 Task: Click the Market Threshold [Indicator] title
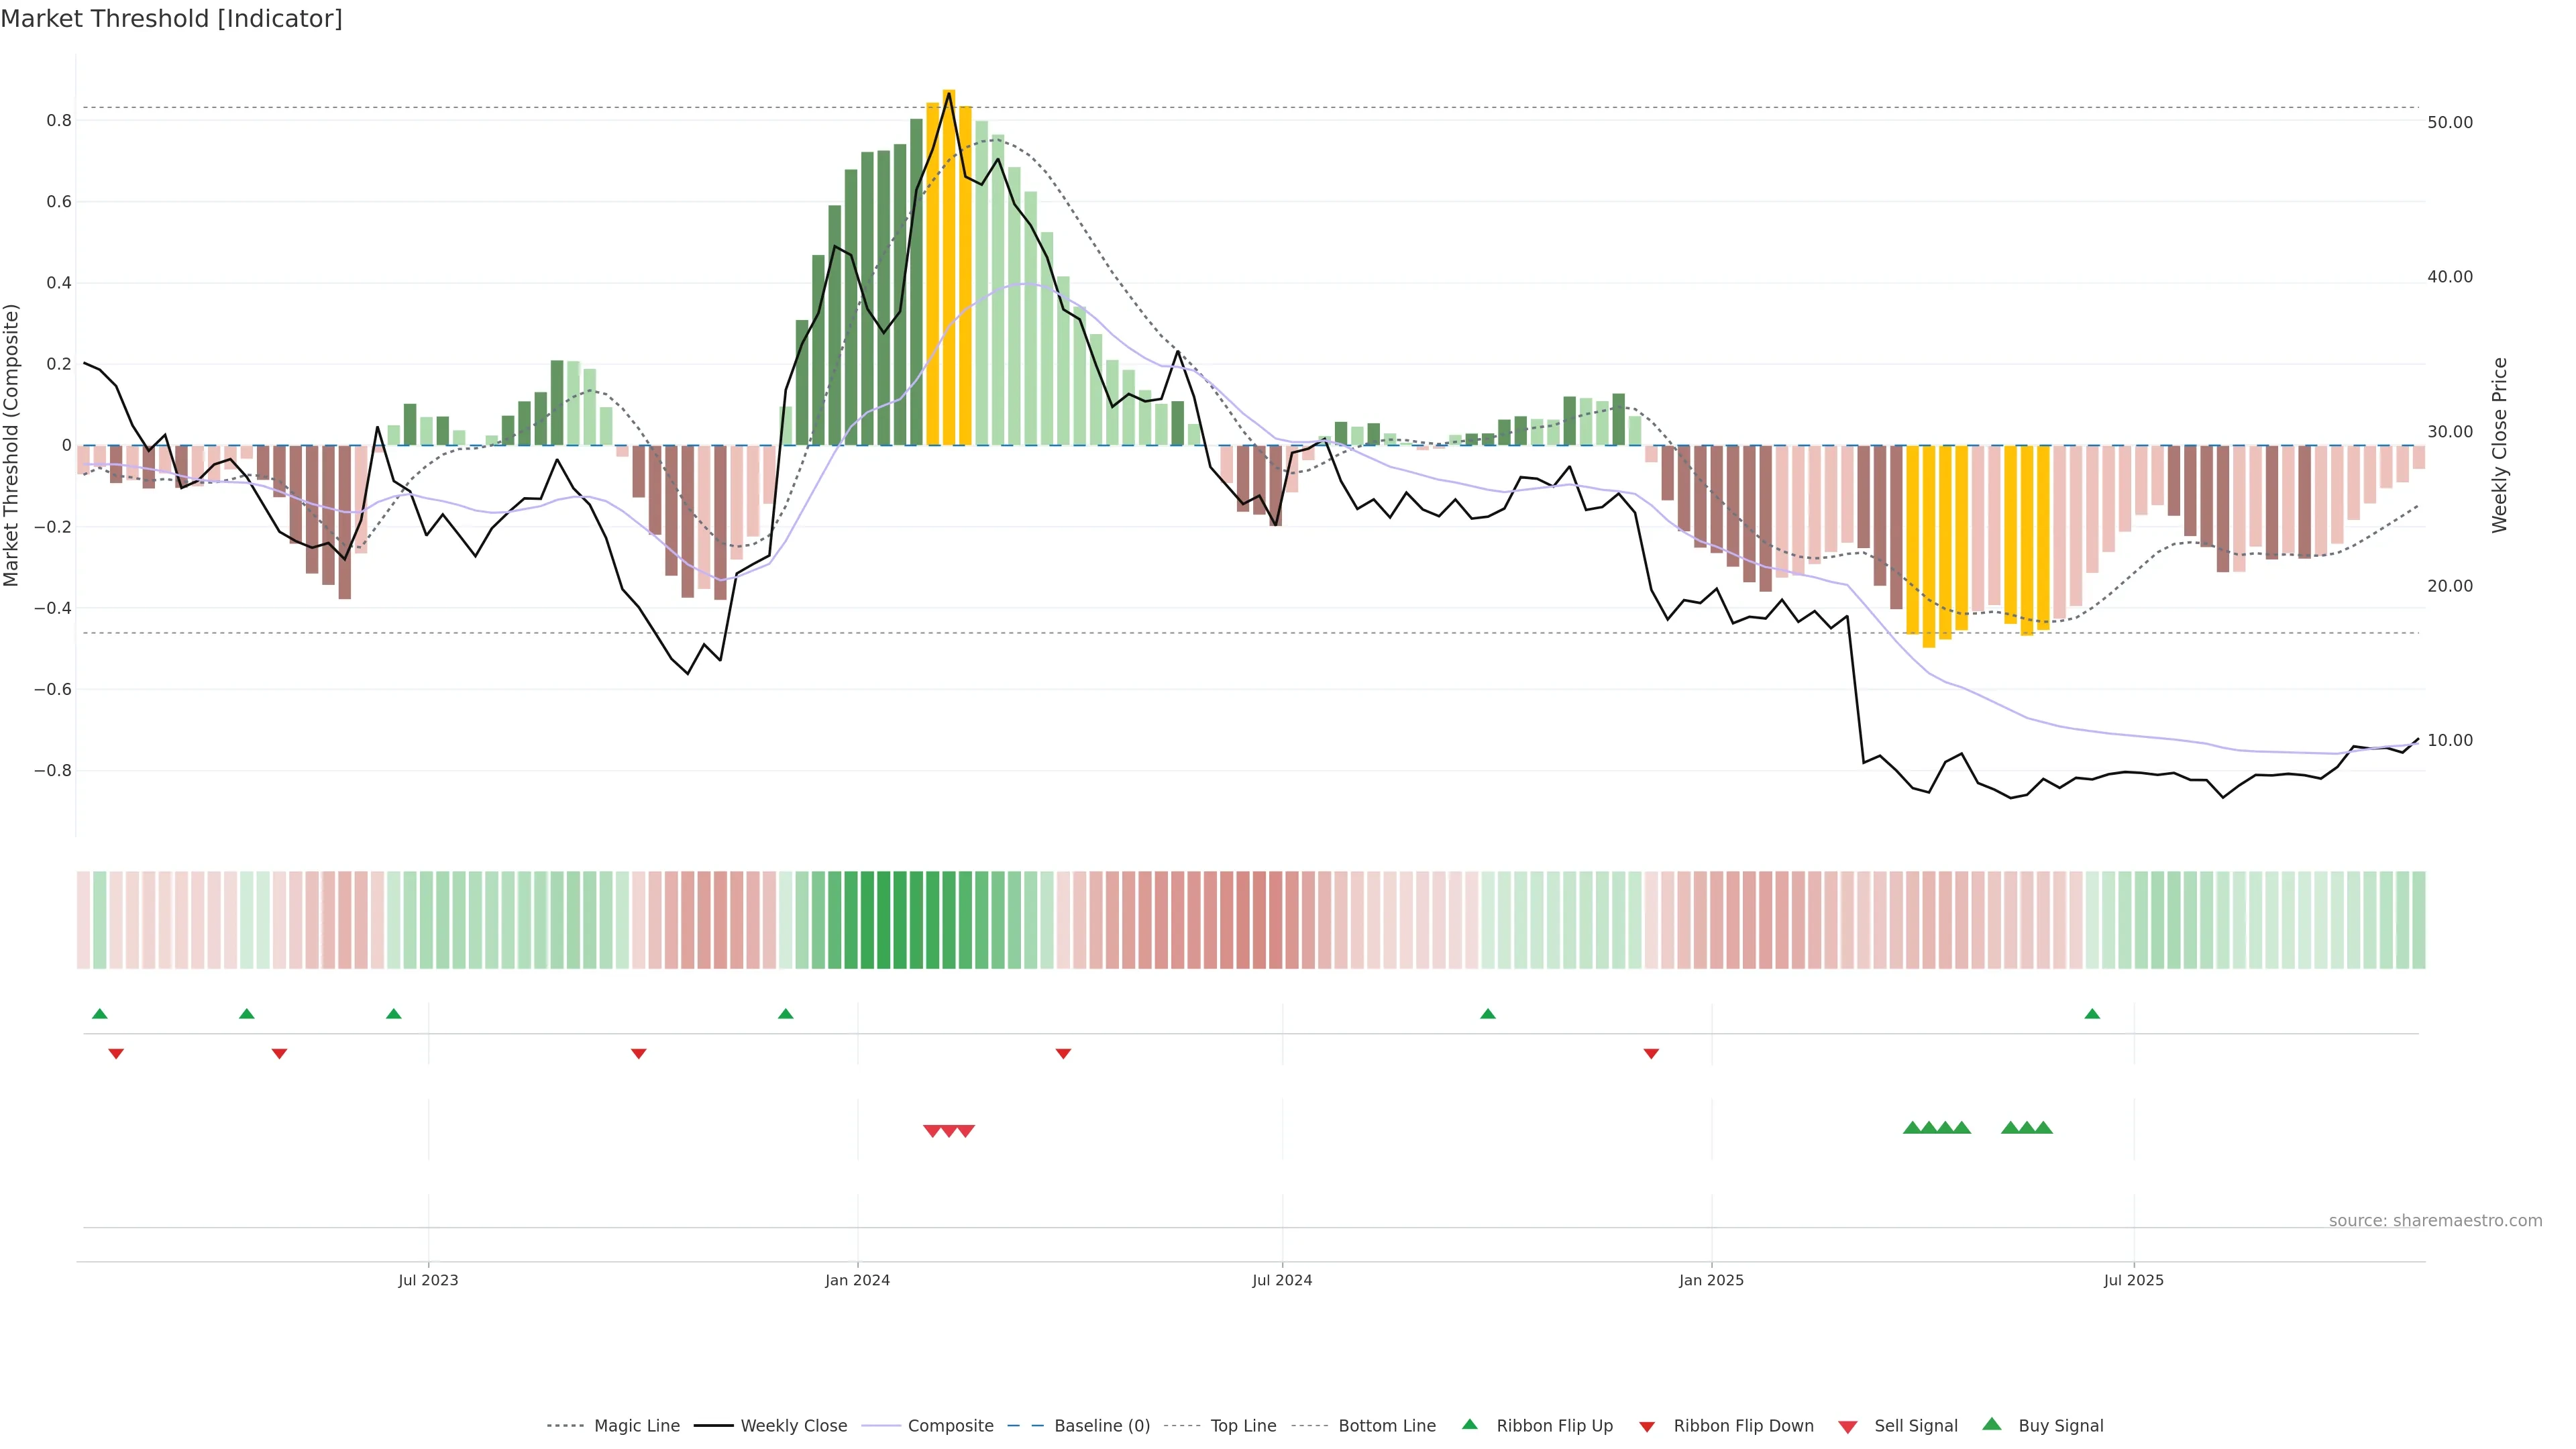pos(171,19)
